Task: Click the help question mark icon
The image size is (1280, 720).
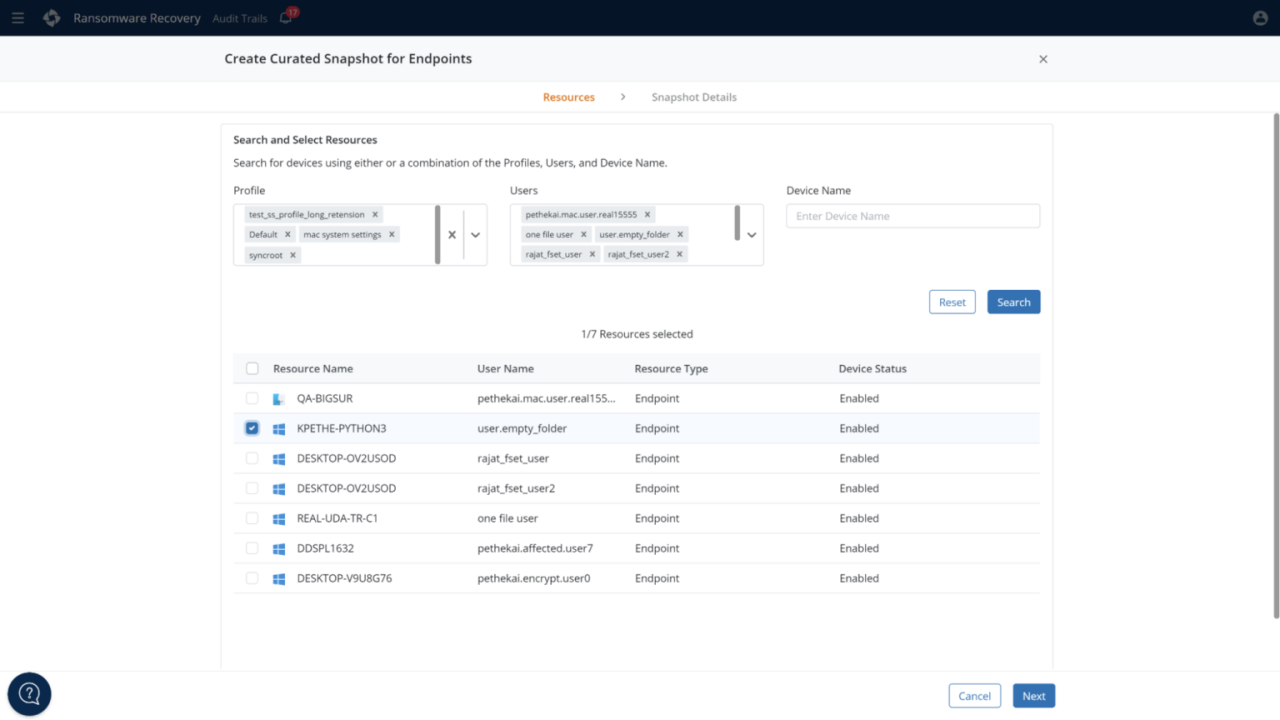Action: [29, 693]
